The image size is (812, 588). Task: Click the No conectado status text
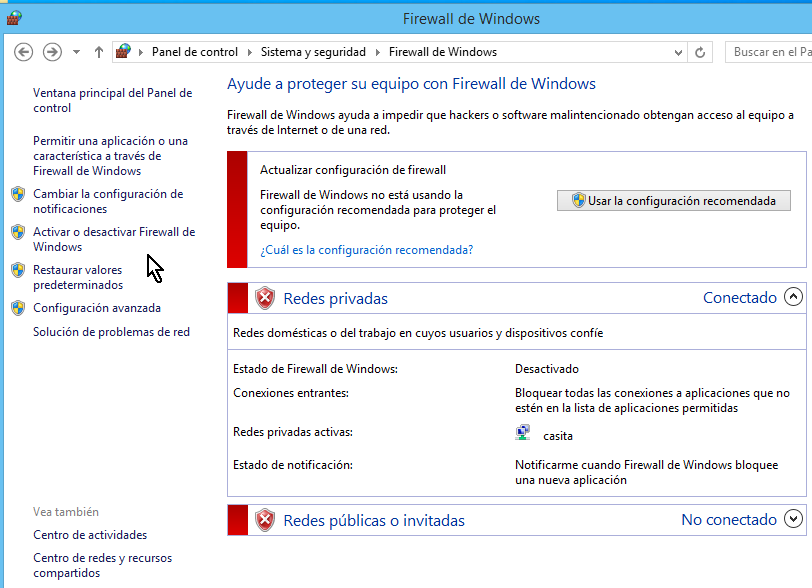(729, 519)
